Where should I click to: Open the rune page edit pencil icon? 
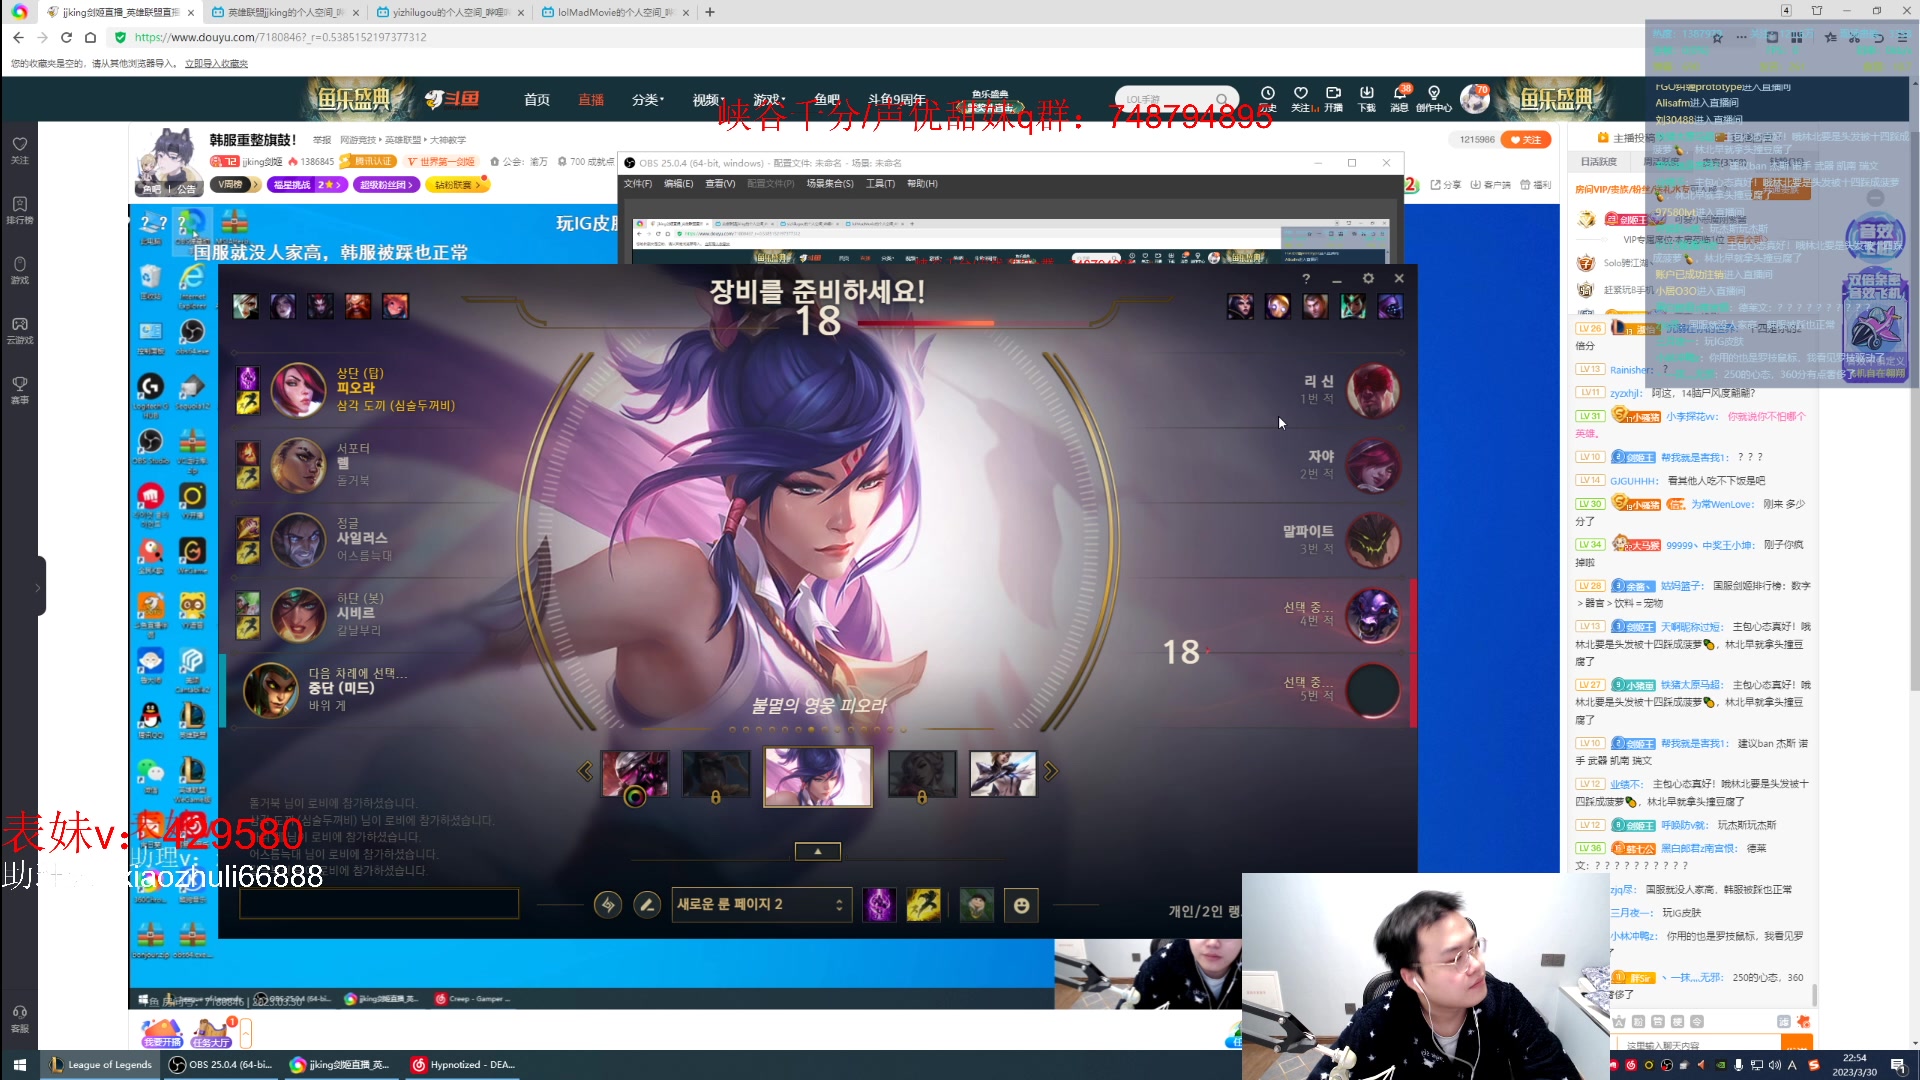[647, 905]
